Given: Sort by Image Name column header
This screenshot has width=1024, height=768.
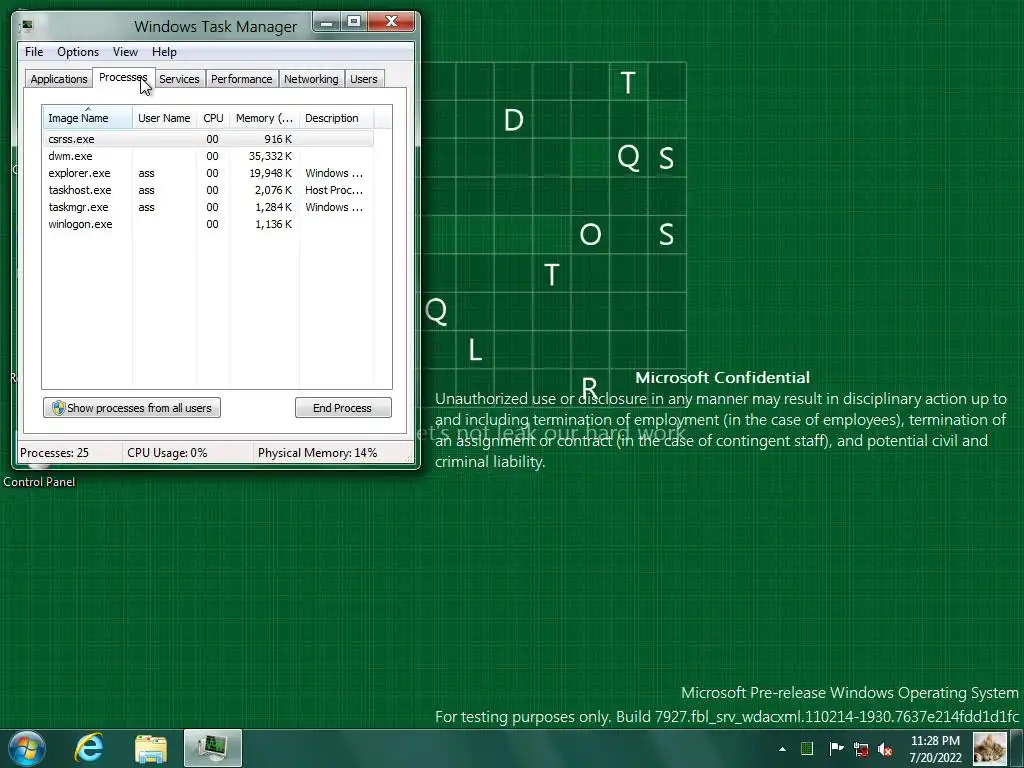Looking at the screenshot, I should (x=88, y=118).
